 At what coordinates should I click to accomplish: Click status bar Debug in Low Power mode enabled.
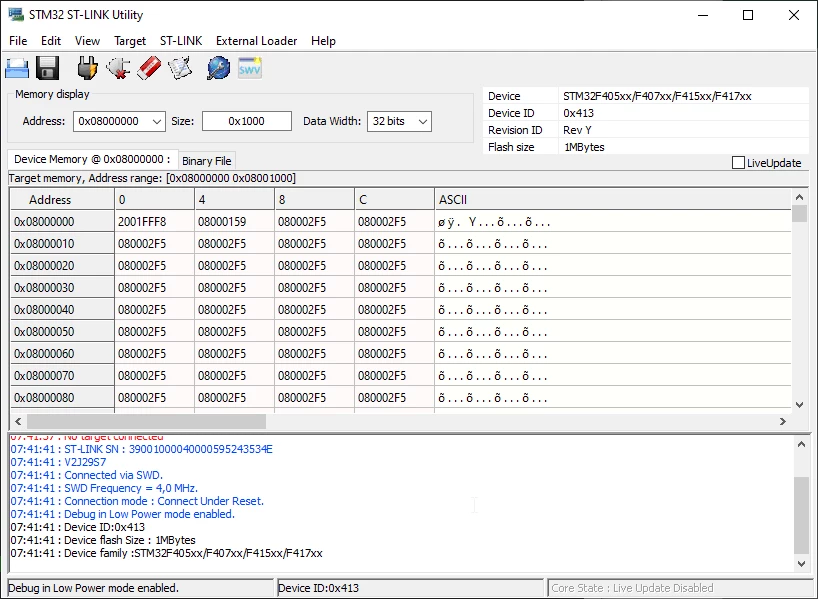140,588
